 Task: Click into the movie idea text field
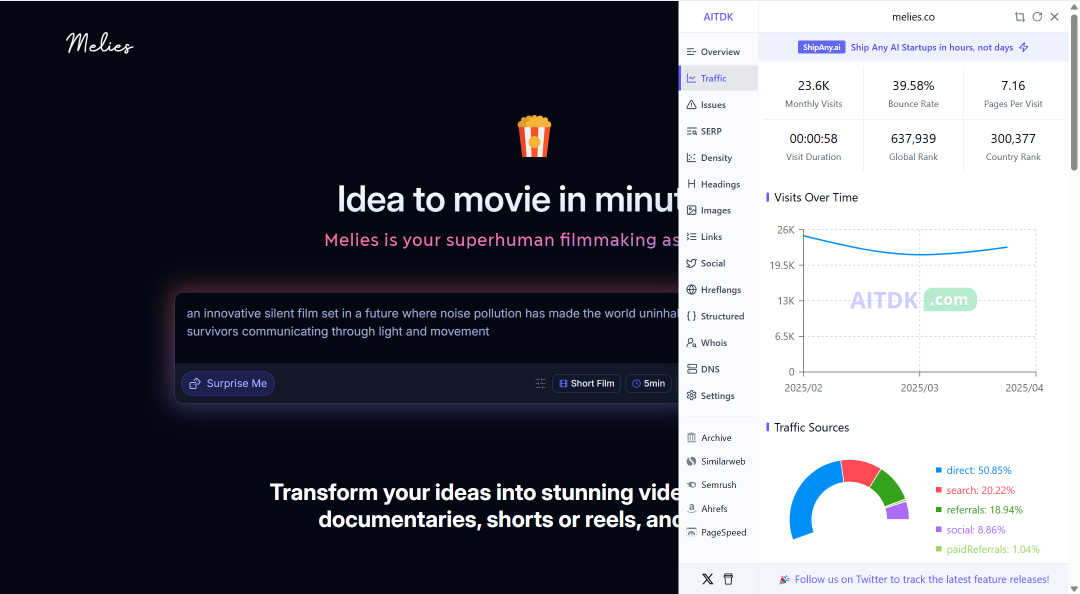[x=427, y=327]
